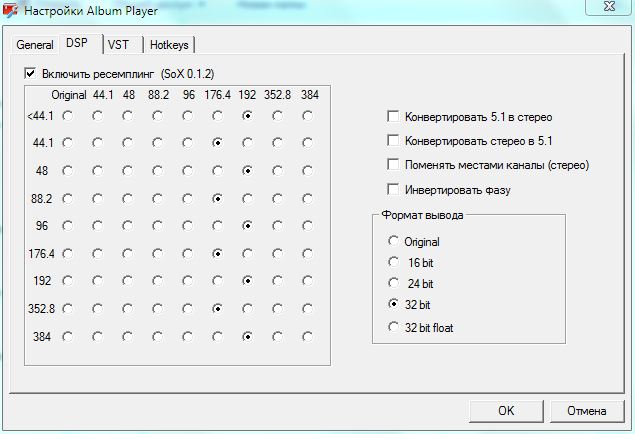Set 176.4 row to 176.4 column
The width and height of the screenshot is (635, 434).
217,254
